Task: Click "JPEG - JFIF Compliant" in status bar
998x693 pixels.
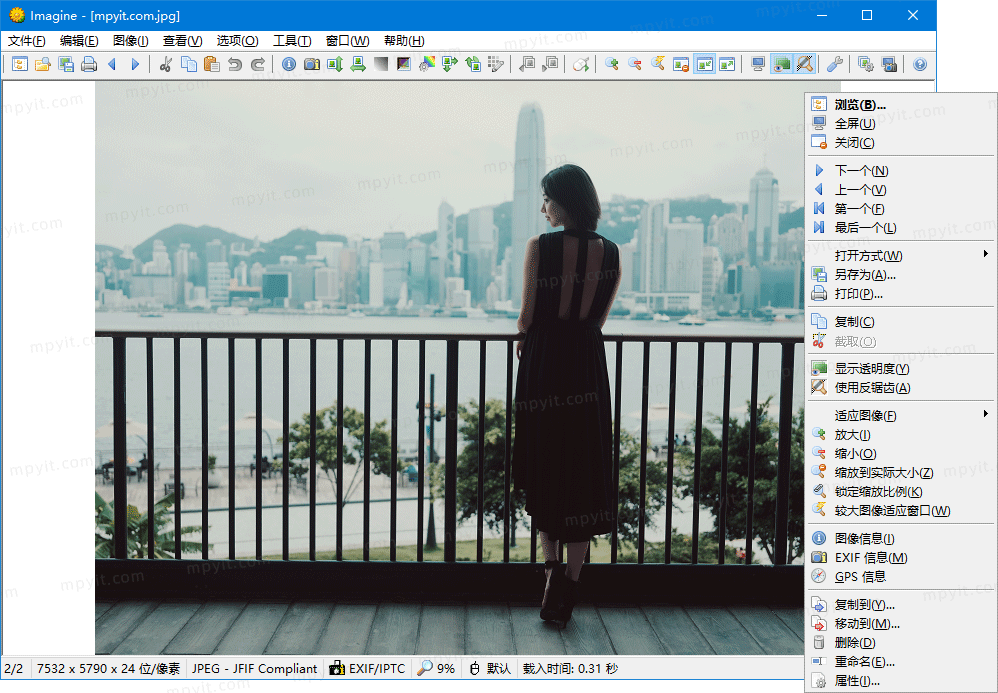Action: pos(255,669)
